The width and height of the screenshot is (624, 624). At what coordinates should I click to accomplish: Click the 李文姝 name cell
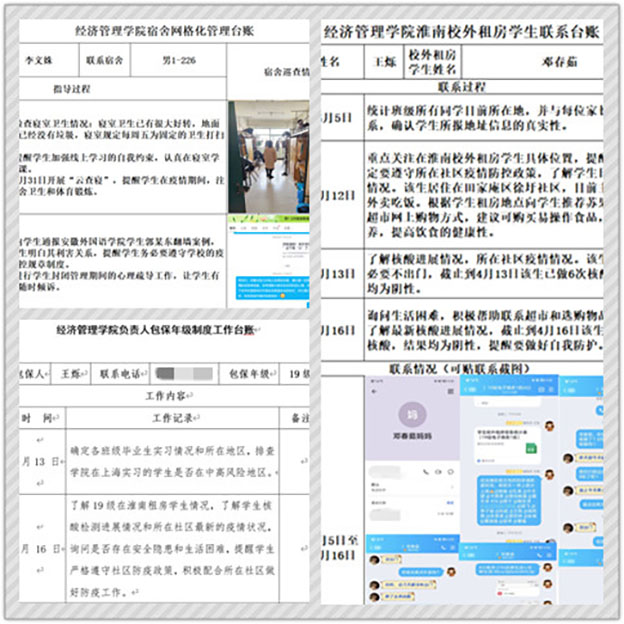click(x=37, y=59)
